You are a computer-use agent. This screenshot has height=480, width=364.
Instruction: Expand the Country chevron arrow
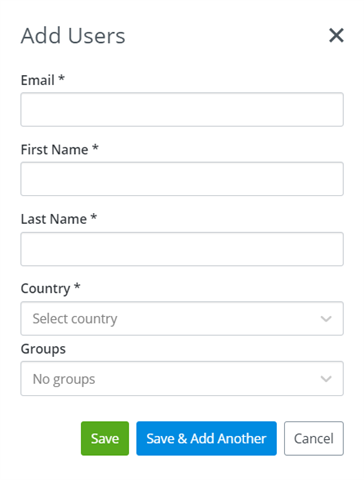pos(326,319)
